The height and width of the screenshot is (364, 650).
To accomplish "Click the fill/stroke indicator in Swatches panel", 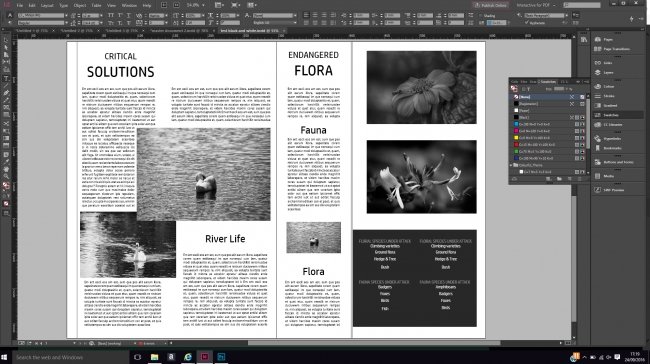I will pos(514,89).
